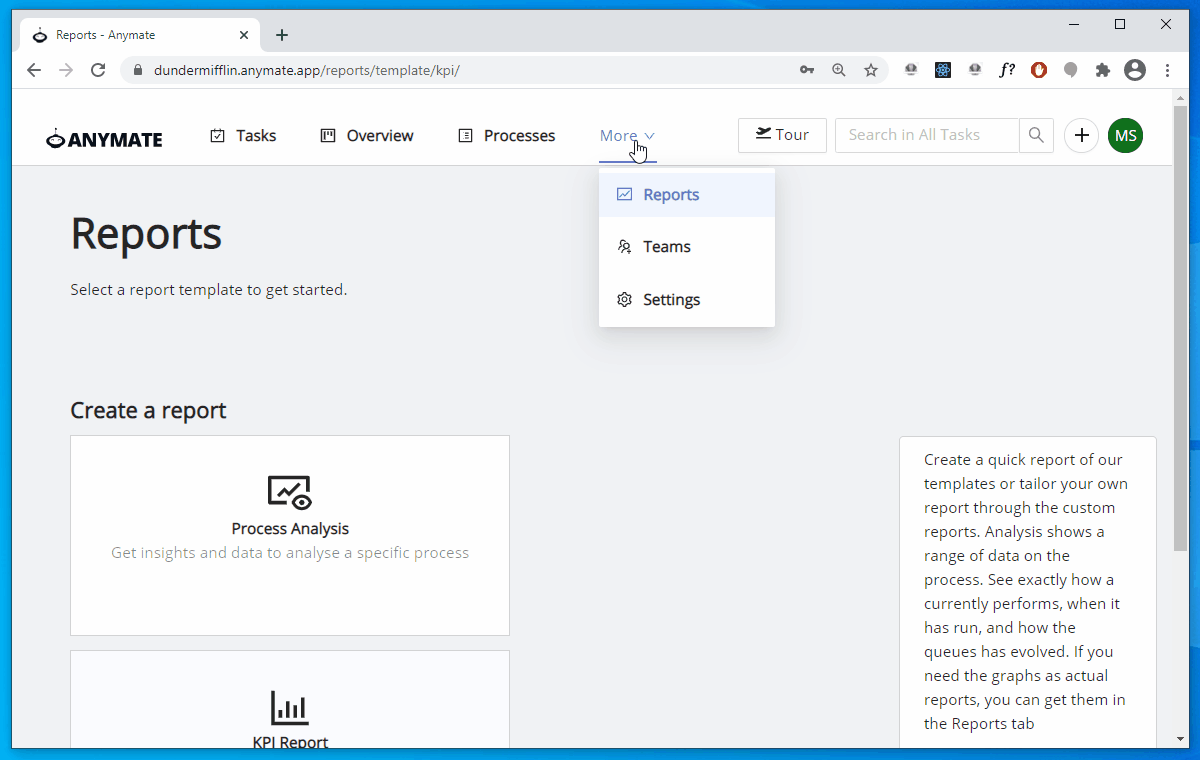Open the KPI Report template card
The width and height of the screenshot is (1200, 760).
[x=290, y=699]
